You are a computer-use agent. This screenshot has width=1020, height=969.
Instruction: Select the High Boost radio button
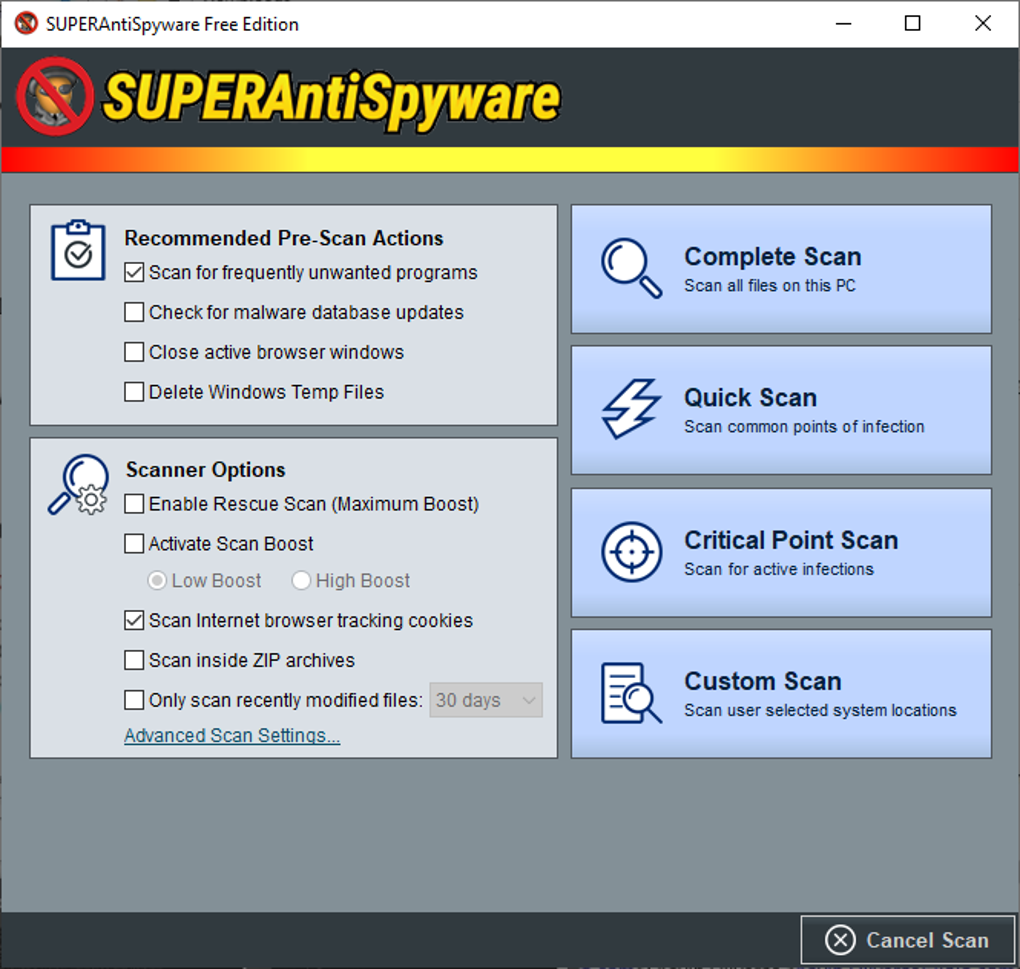click(x=301, y=581)
